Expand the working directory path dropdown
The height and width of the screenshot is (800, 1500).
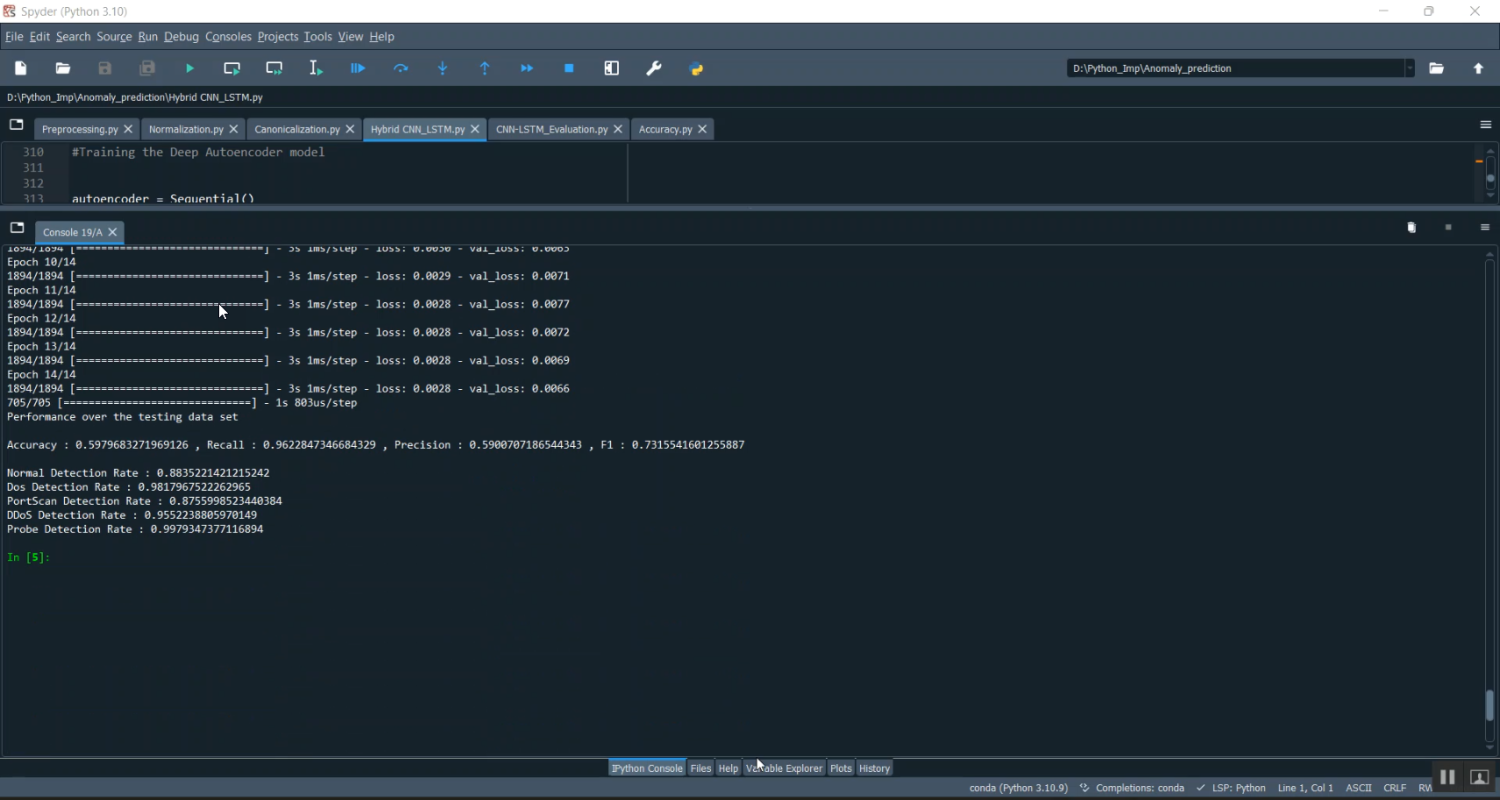coord(1410,68)
